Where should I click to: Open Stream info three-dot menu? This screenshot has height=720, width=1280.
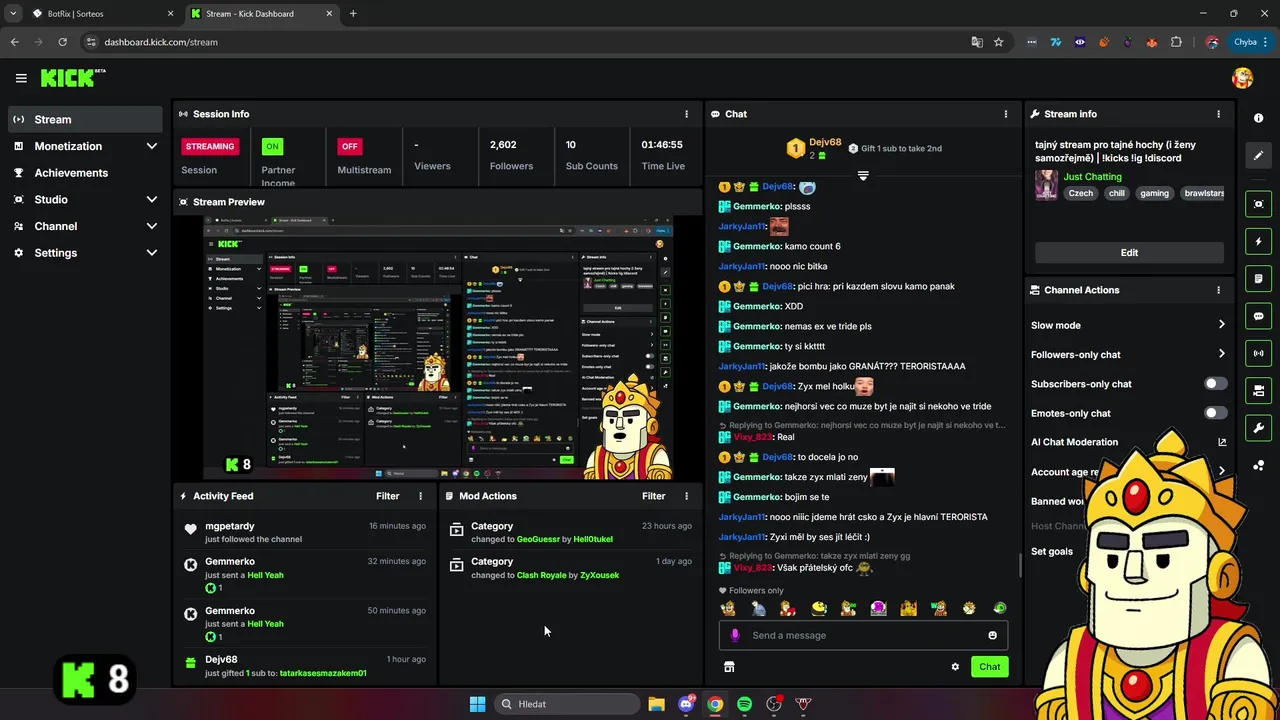pos(1218,114)
